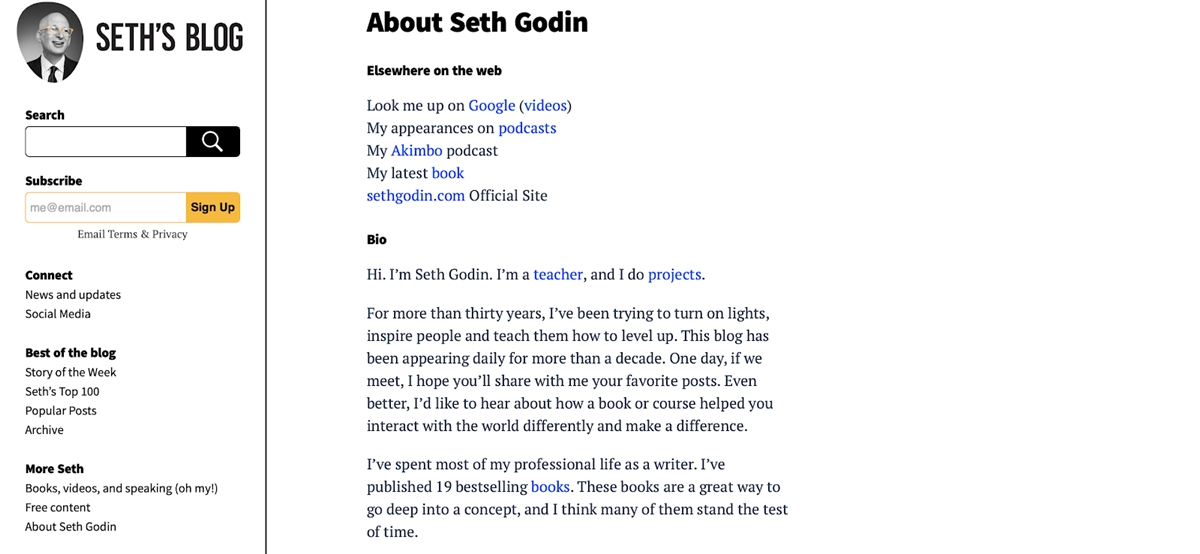Click the teacher link in bio
Screen dimensions: 1200x554
click(x=557, y=274)
